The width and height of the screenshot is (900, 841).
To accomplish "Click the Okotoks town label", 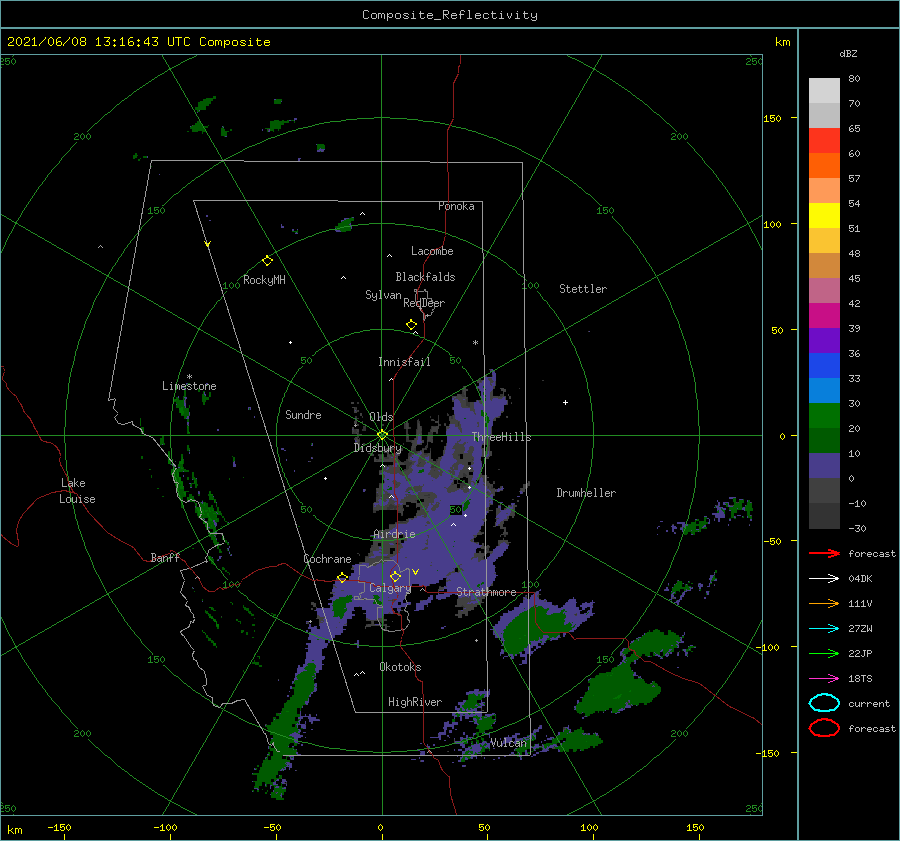I will 401,667.
